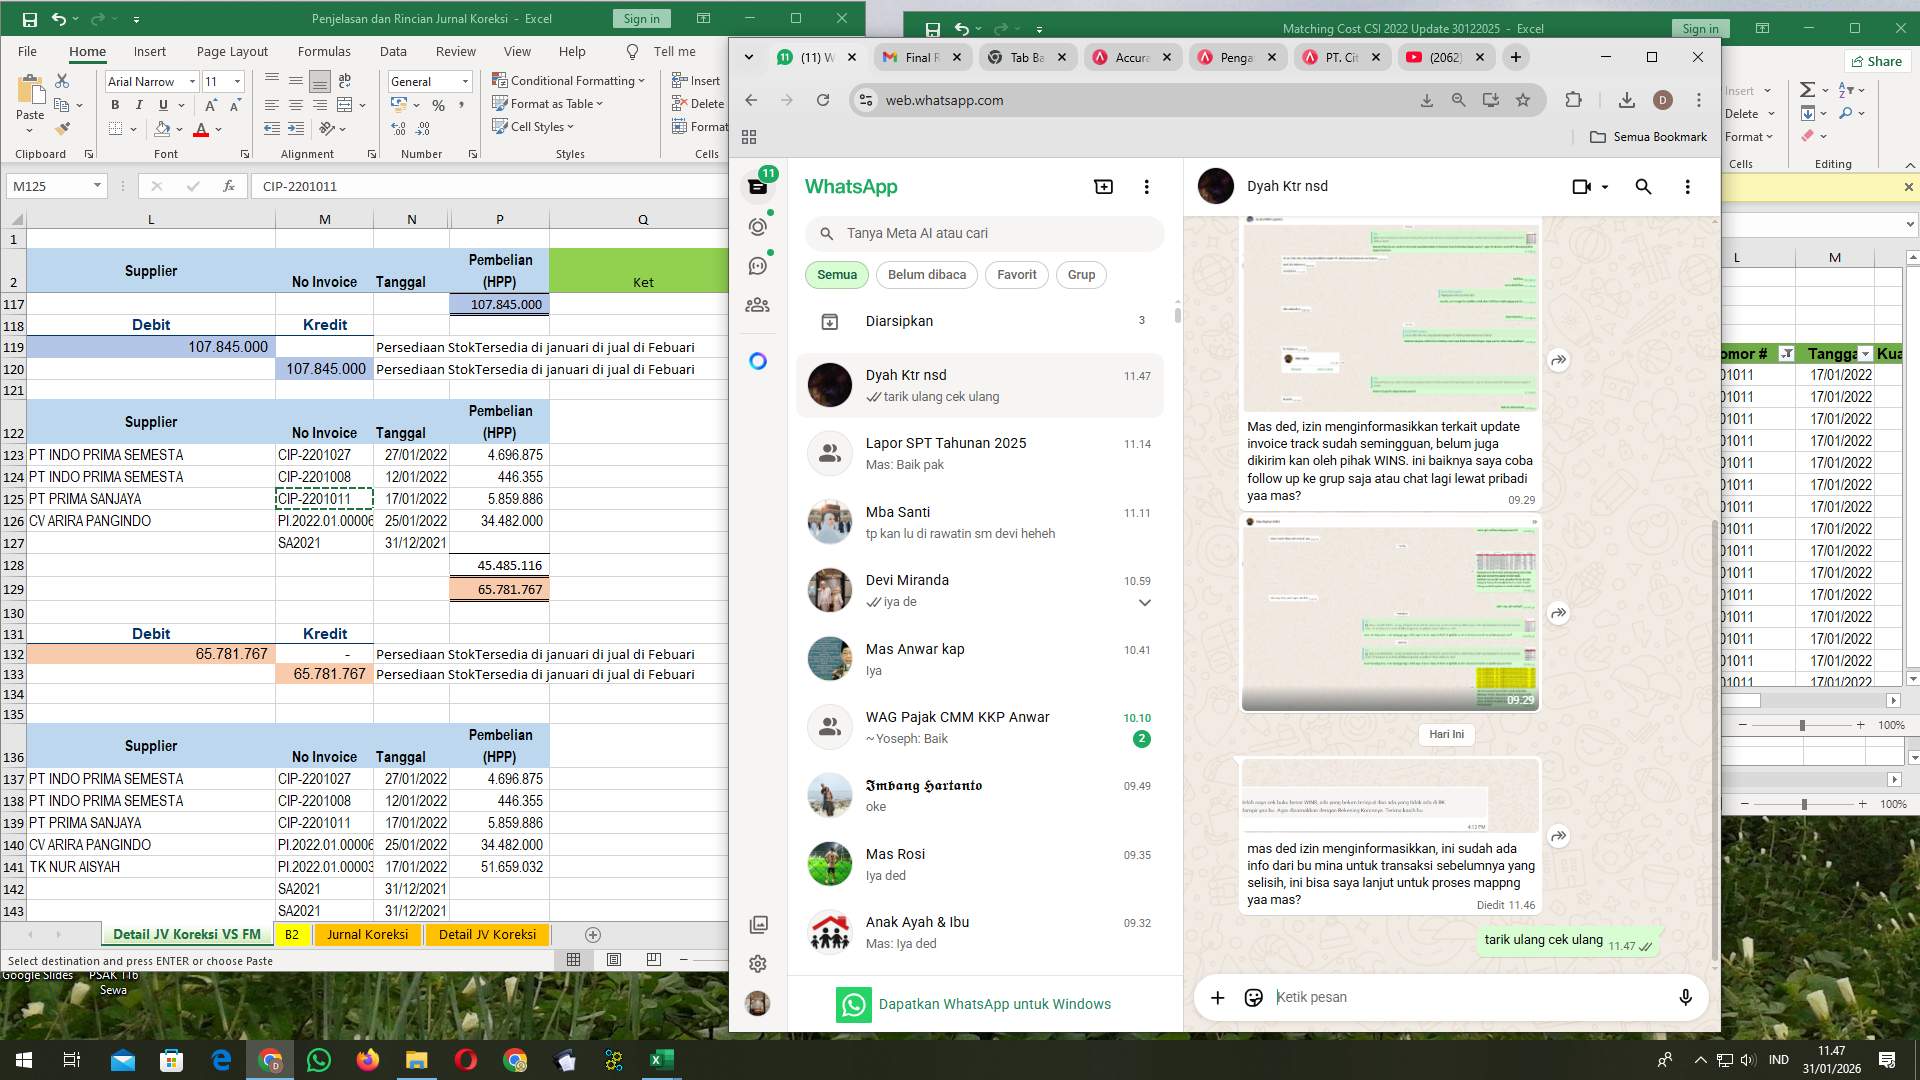
Task: Open the Name Box dropdown showing M125
Action: (98, 186)
